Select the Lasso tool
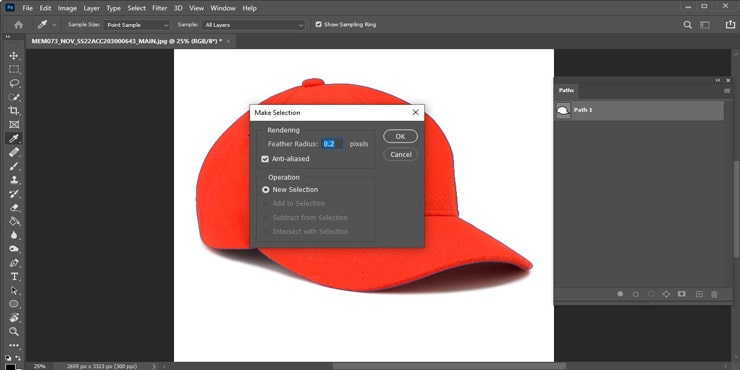740x370 pixels. click(x=14, y=83)
